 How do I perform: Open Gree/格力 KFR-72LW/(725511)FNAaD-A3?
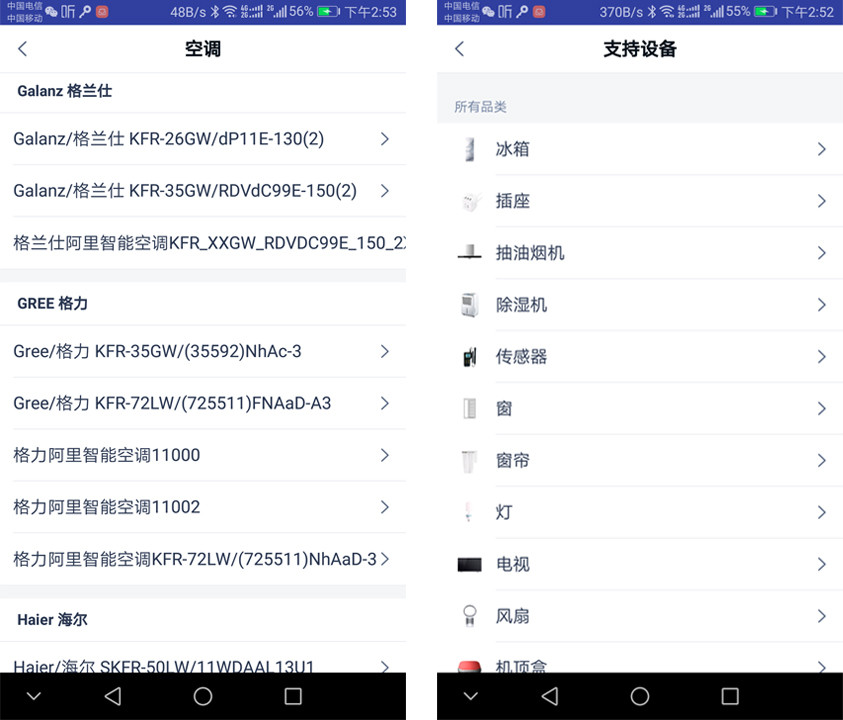pos(172,403)
